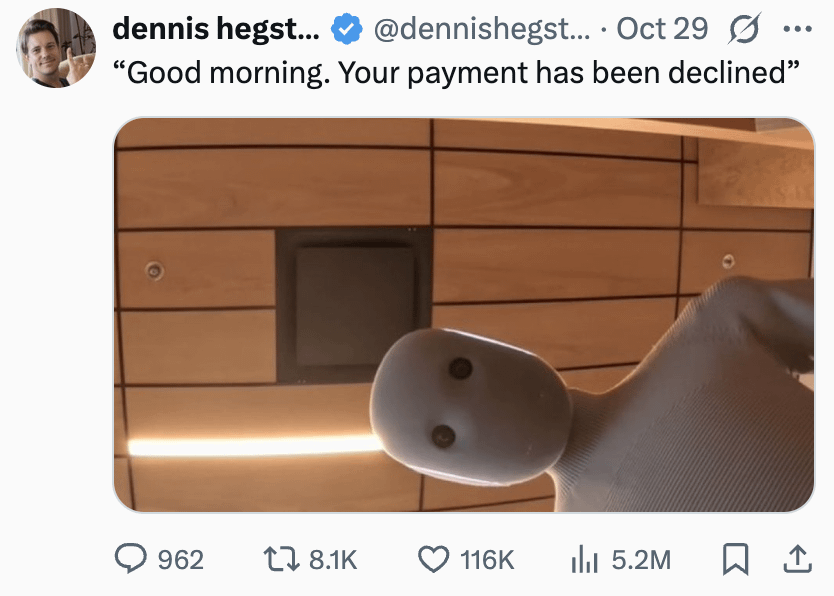This screenshot has height=596, width=834.
Task: Click the retweet arrows icon
Action: pos(281,560)
